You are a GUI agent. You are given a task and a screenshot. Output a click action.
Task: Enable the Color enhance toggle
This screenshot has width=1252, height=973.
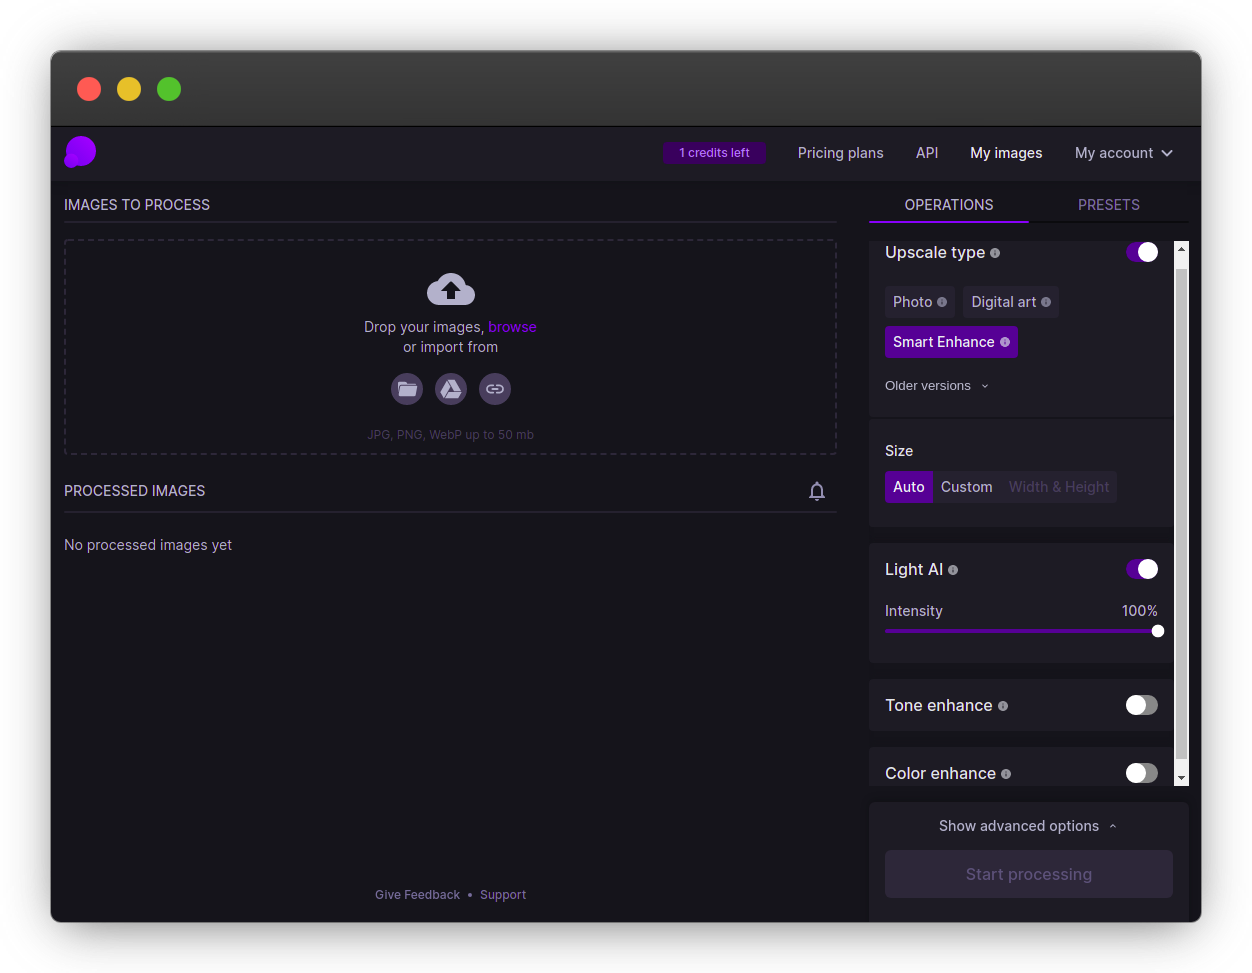click(1142, 773)
